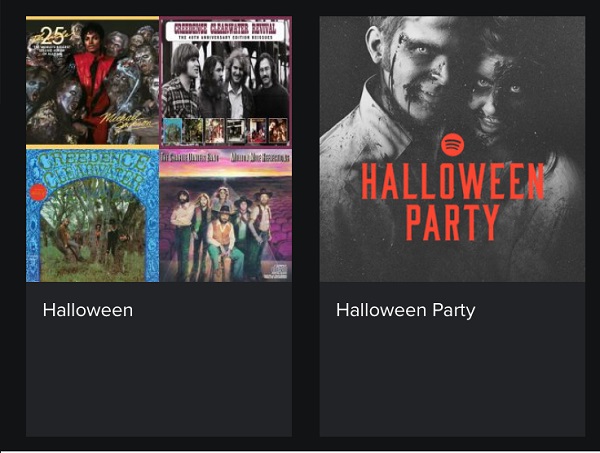The width and height of the screenshot is (600, 453).
Task: Click the red HALLOWEEN word on the cover
Action: click(452, 183)
